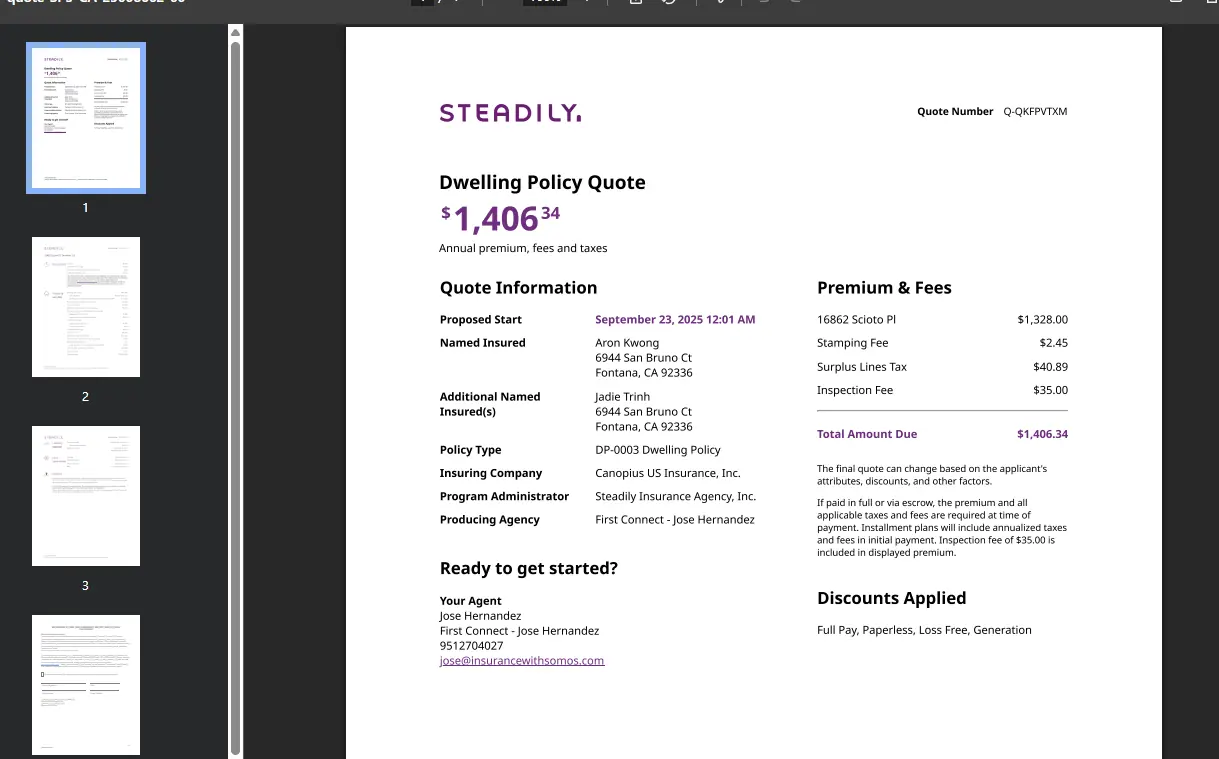Click the Program Administrator label
The height and width of the screenshot is (759, 1219).
click(x=504, y=496)
